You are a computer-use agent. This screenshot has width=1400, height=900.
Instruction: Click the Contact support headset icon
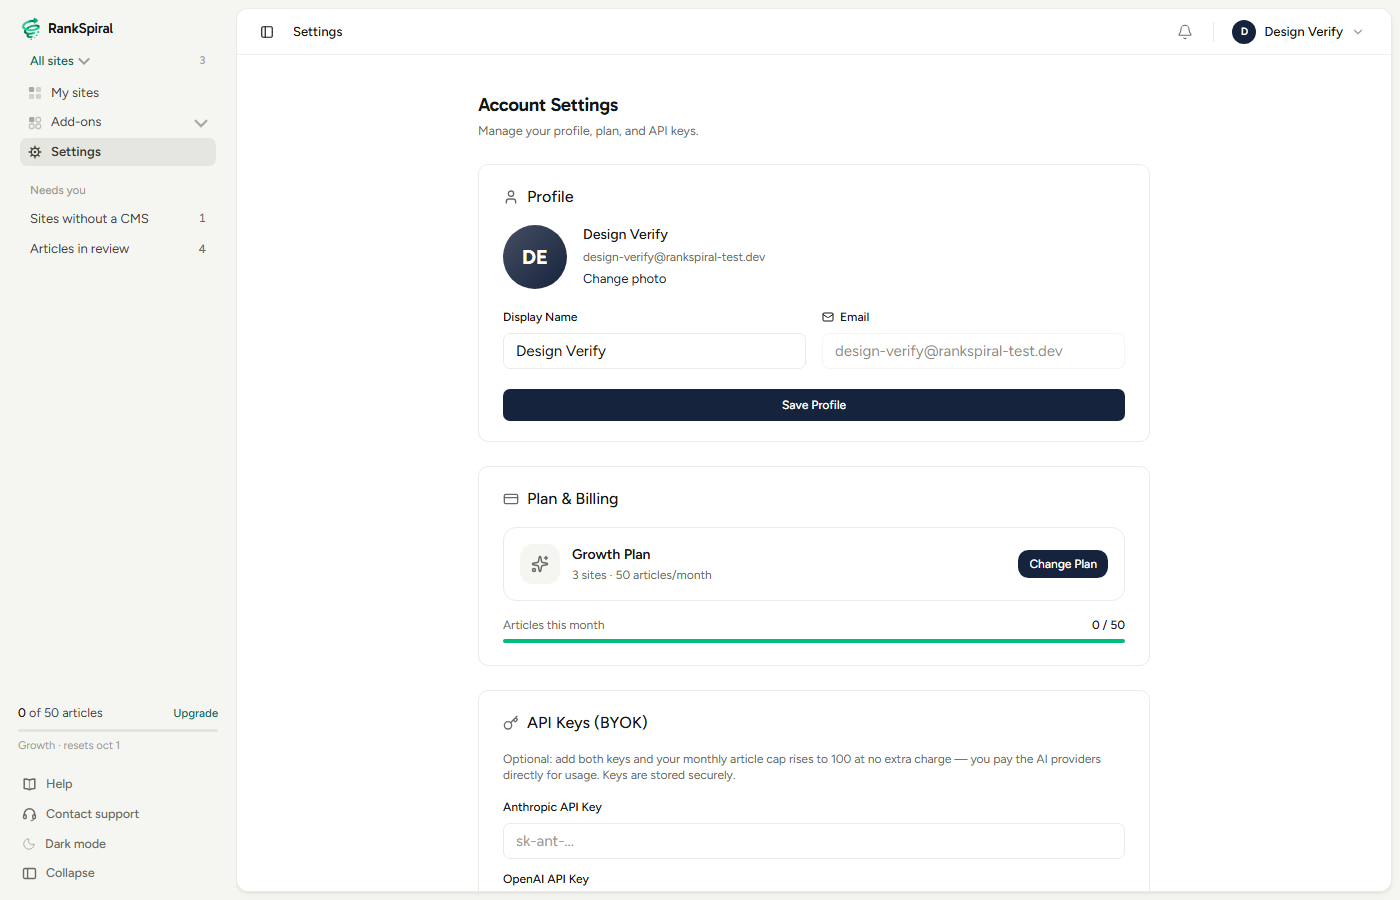tap(30, 814)
